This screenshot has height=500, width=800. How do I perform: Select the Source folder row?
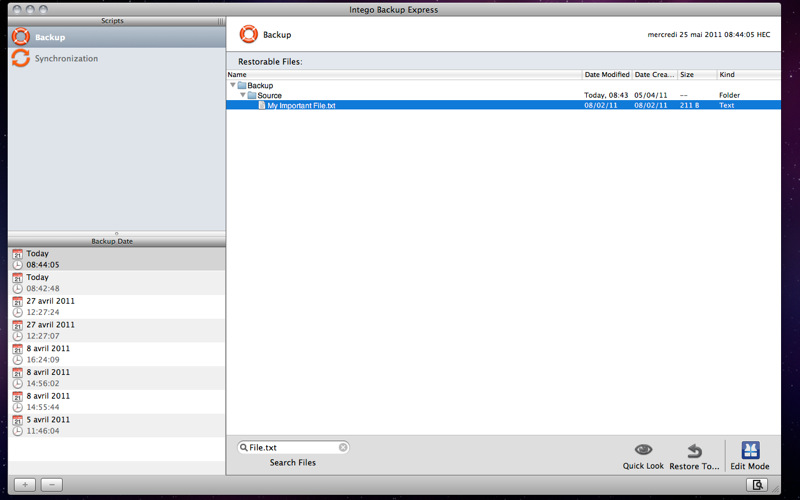pos(503,95)
